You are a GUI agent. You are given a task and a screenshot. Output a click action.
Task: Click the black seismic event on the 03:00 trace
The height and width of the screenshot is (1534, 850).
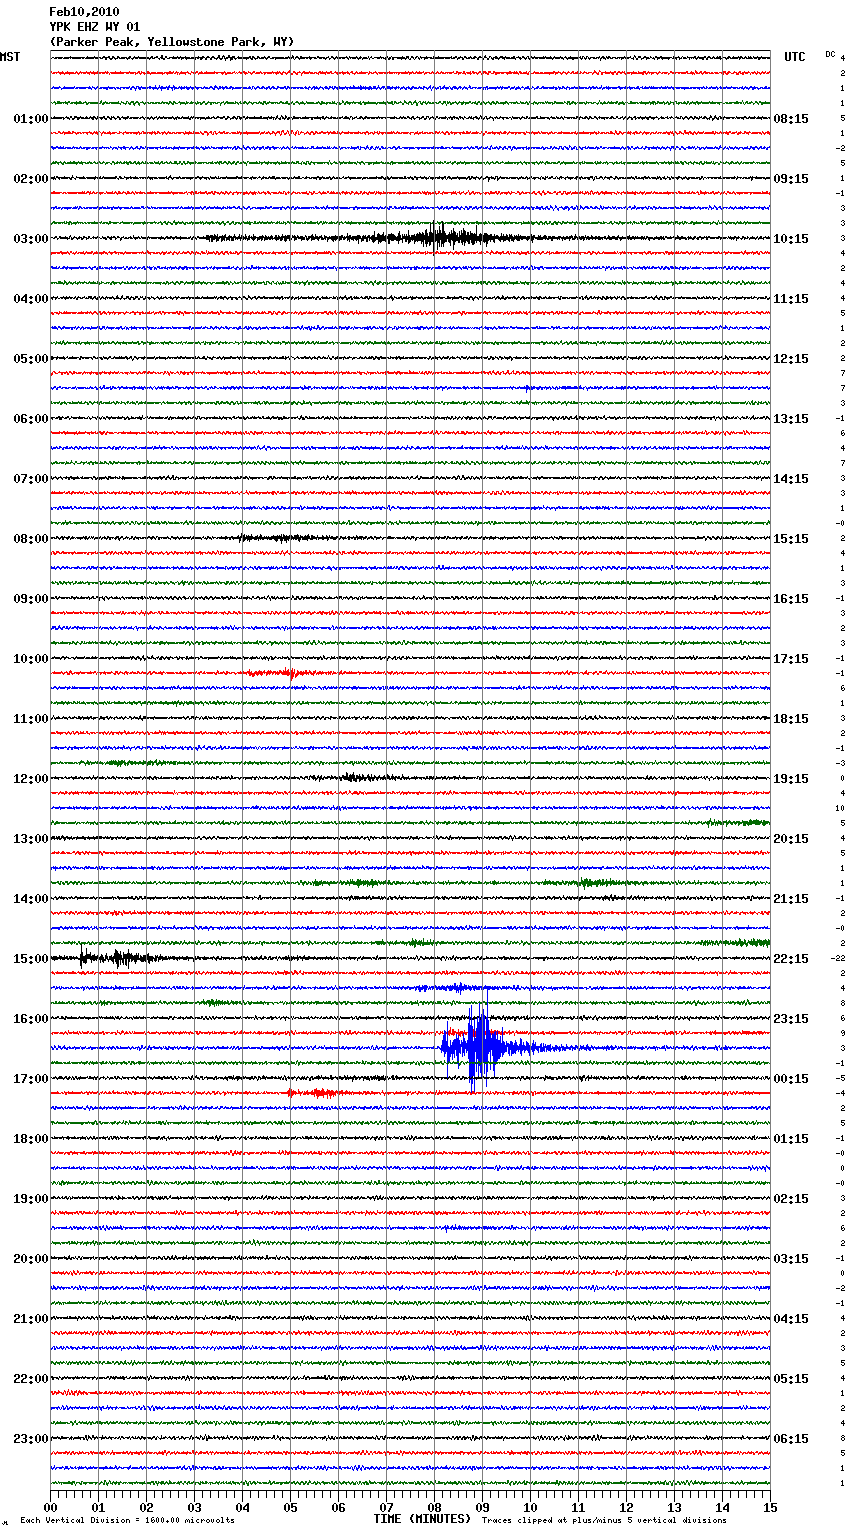click(x=440, y=238)
